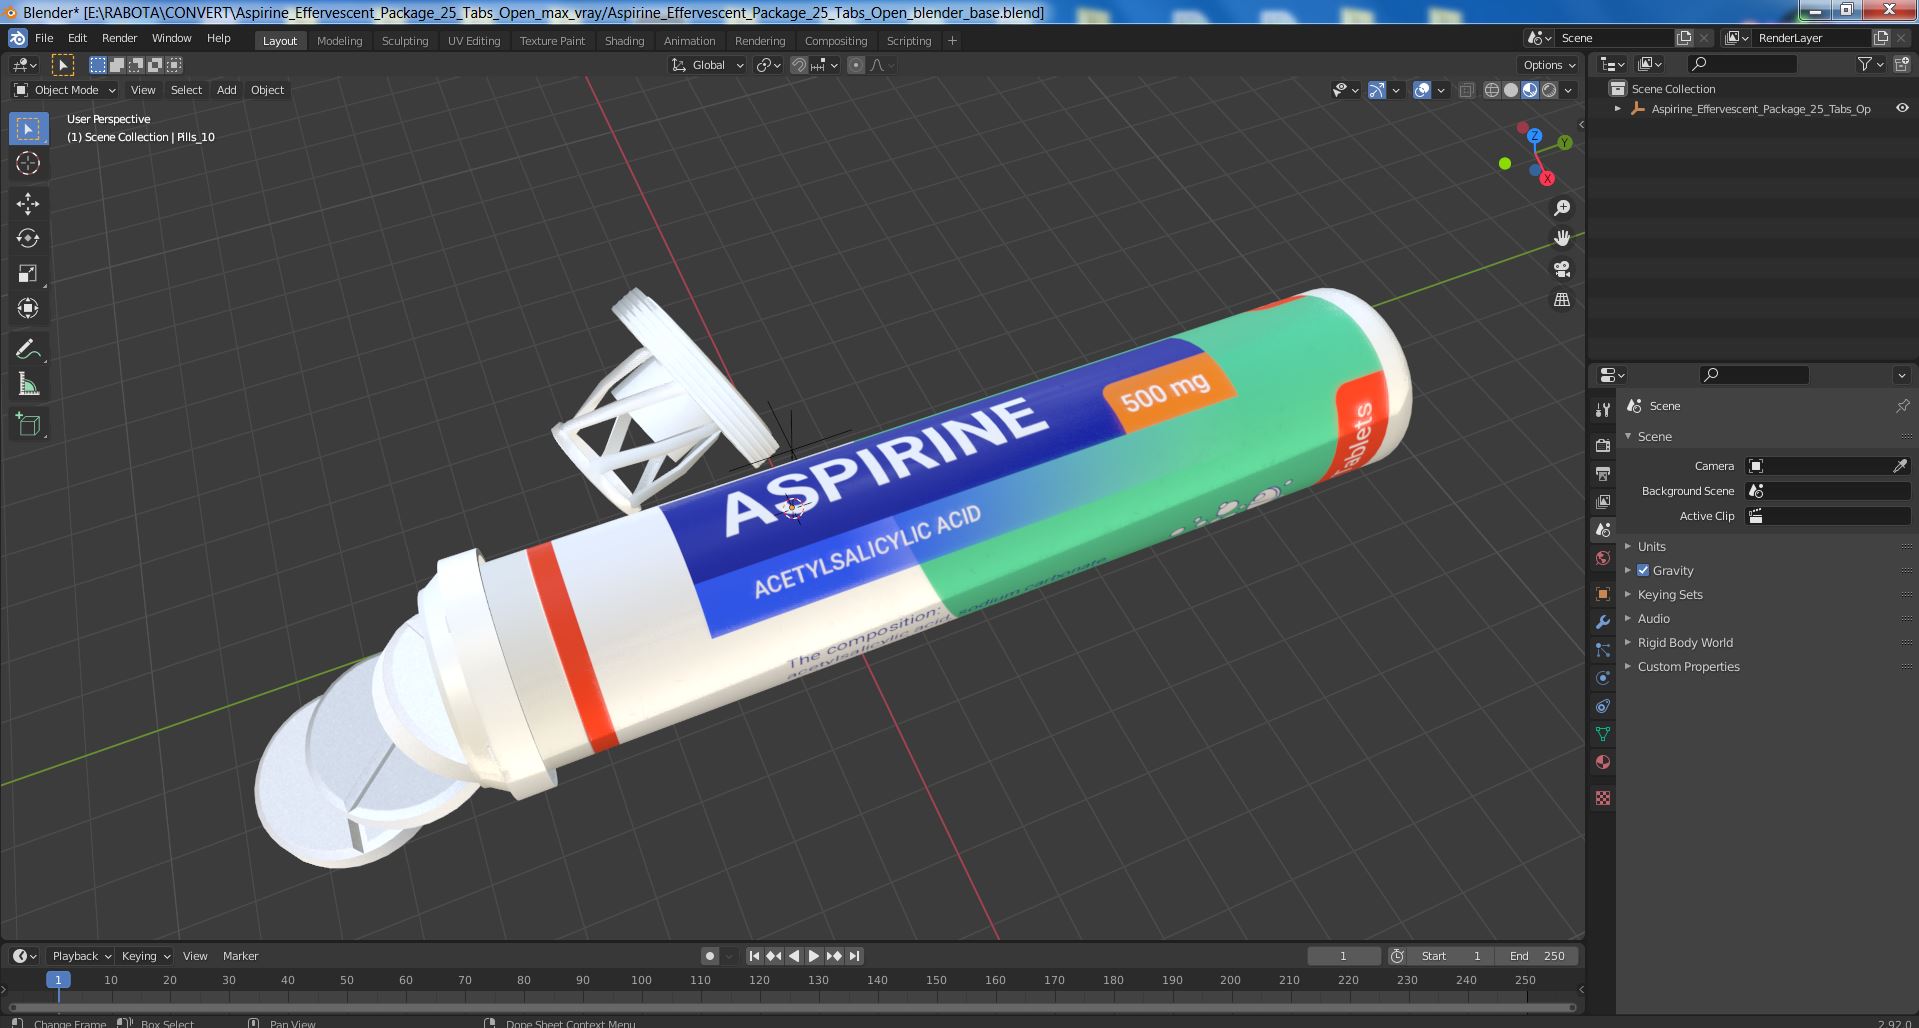The height and width of the screenshot is (1028, 1919).
Task: Open the Modifier properties tab
Action: (x=1603, y=622)
